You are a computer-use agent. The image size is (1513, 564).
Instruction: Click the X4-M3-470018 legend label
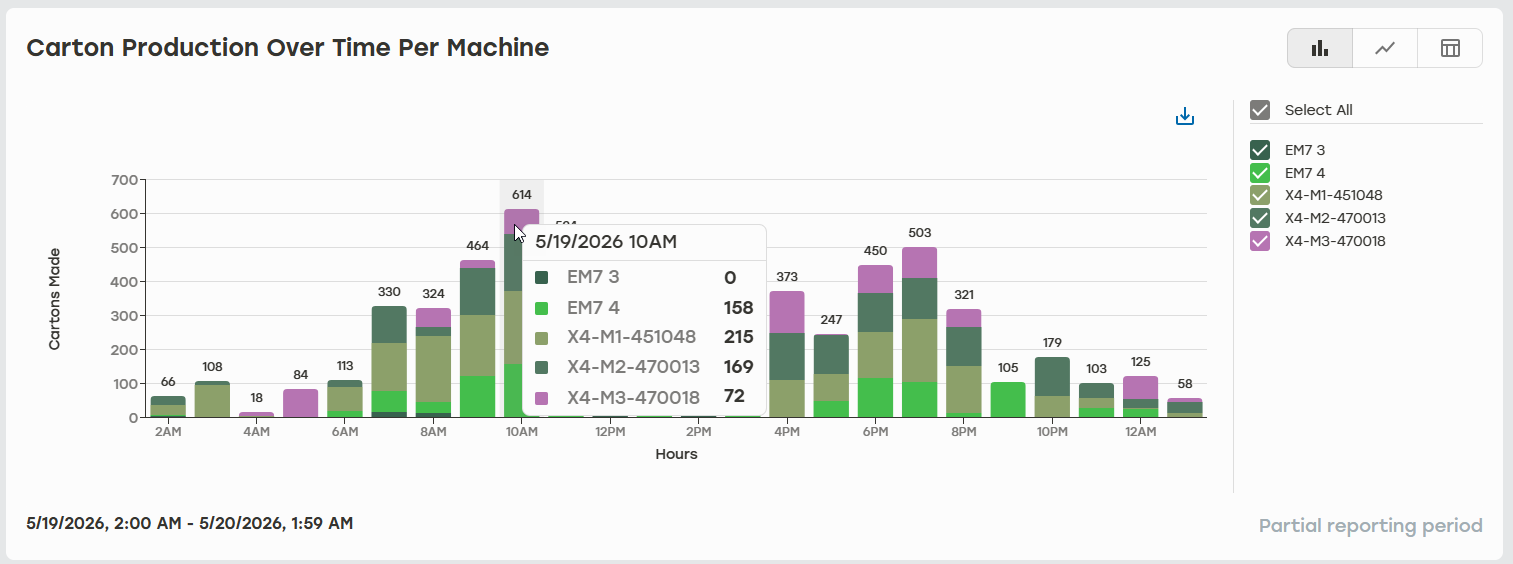click(1335, 241)
